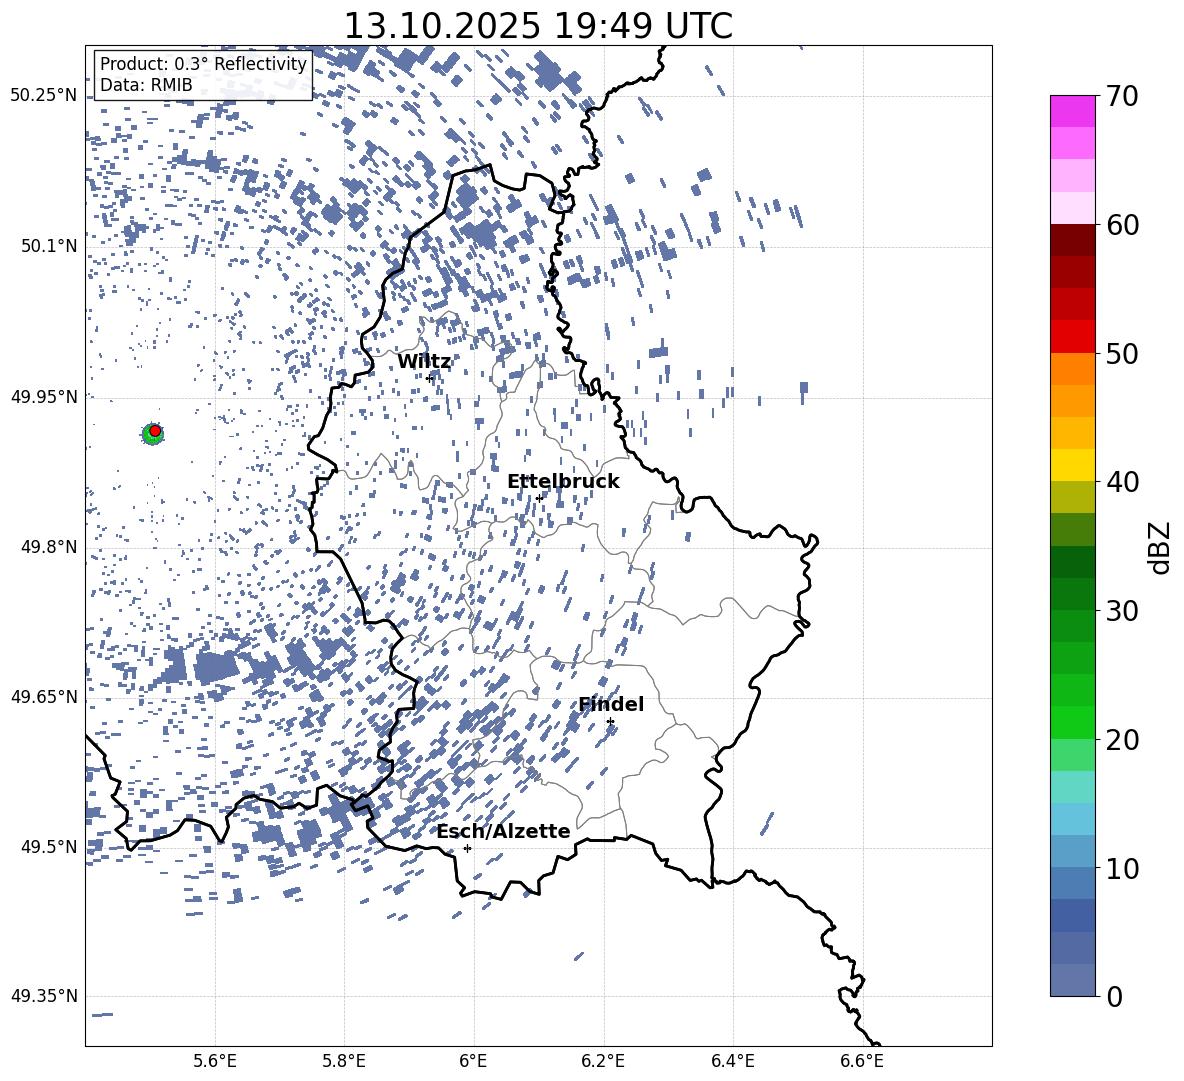This screenshot has height=1081, width=1184.
Task: Click the 49.8°N latitude label
Action: [x=48, y=547]
